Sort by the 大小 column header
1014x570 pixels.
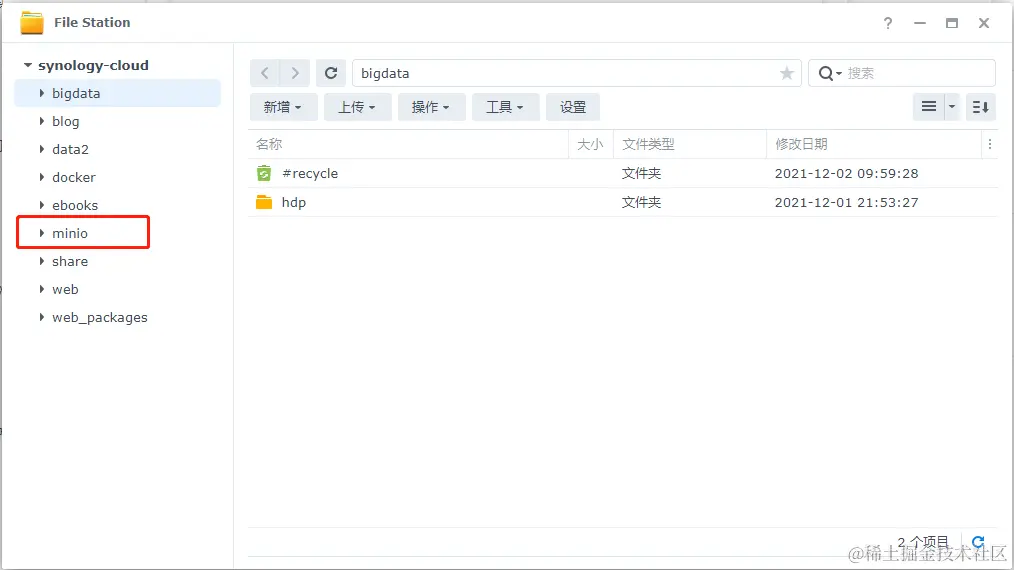tap(590, 144)
